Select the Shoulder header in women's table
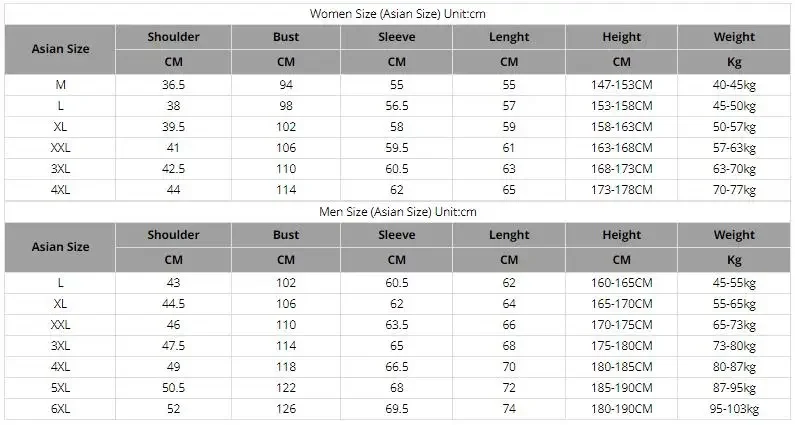This screenshot has width=795, height=425. coord(173,37)
